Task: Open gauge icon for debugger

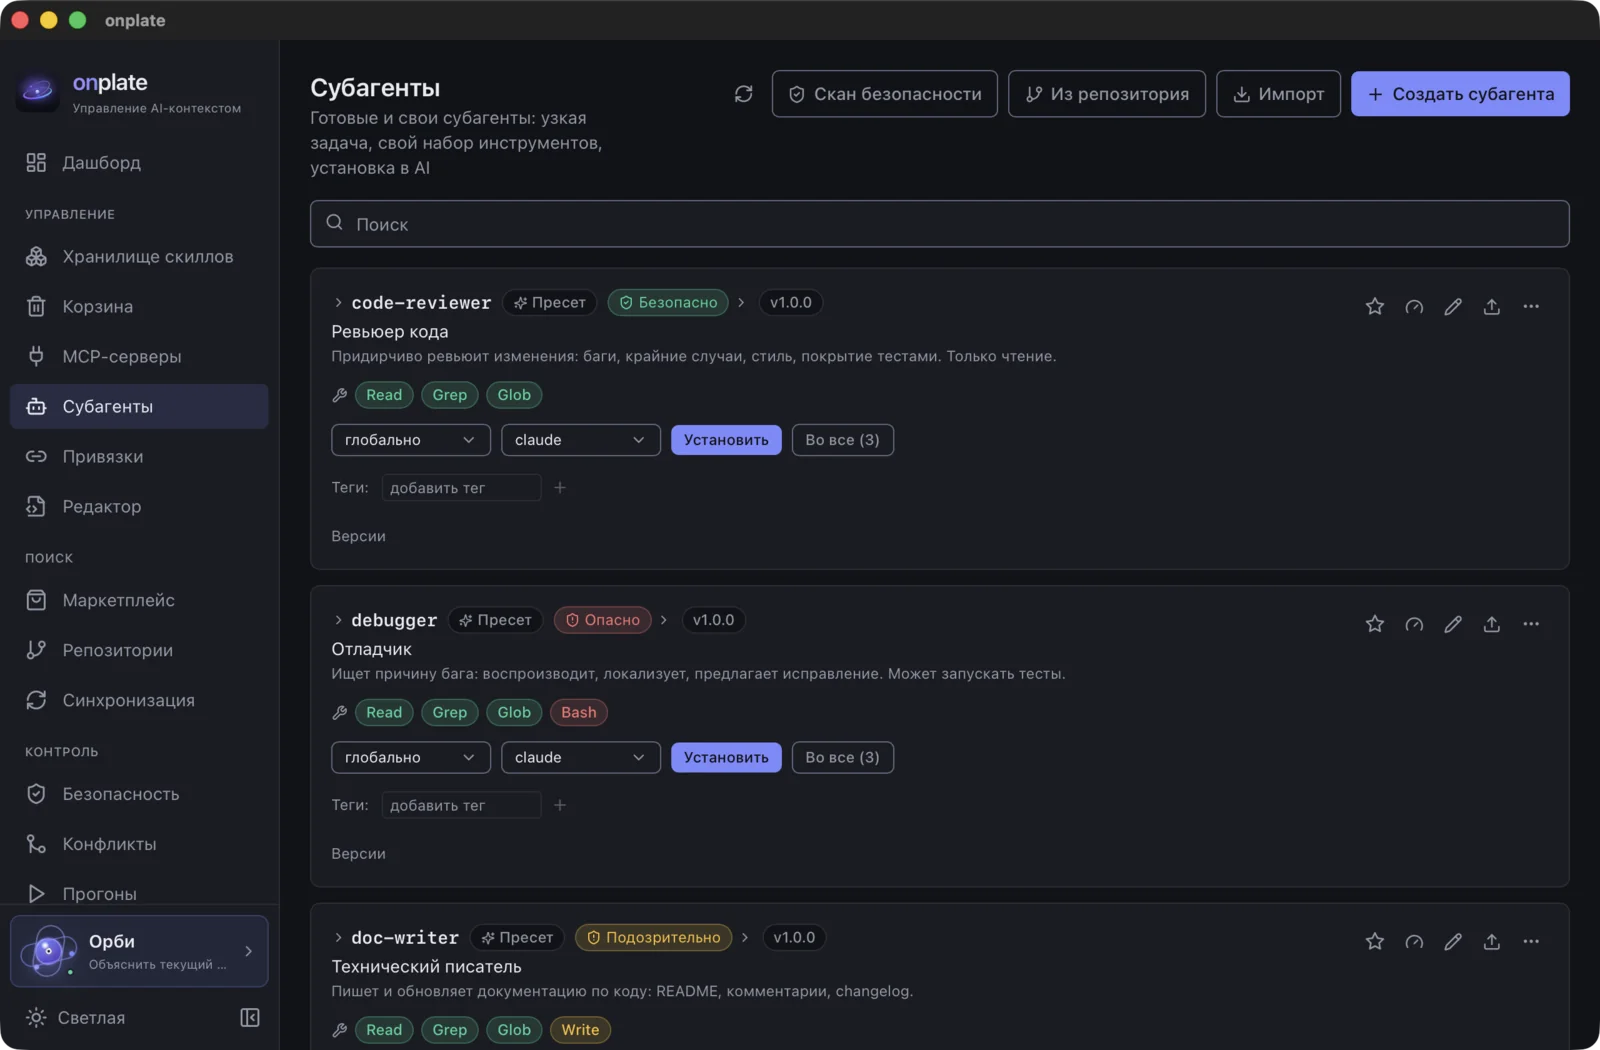Action: 1414,624
